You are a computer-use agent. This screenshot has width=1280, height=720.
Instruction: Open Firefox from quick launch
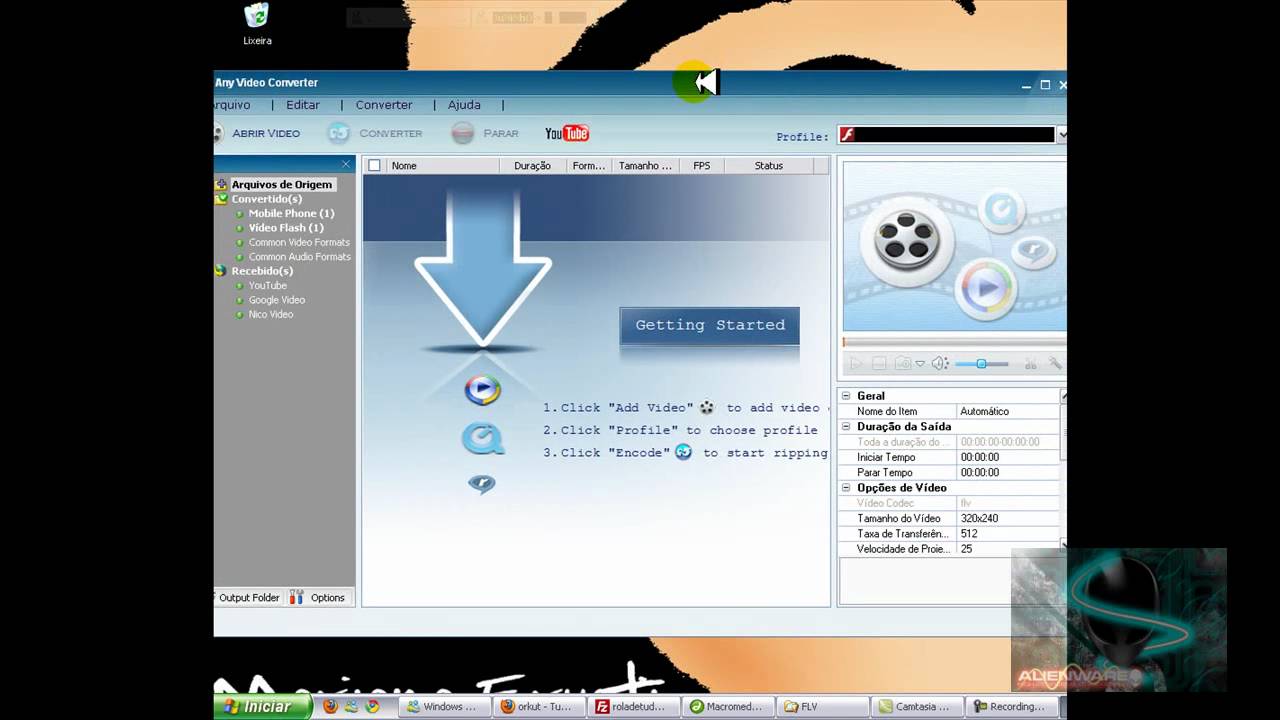click(331, 706)
